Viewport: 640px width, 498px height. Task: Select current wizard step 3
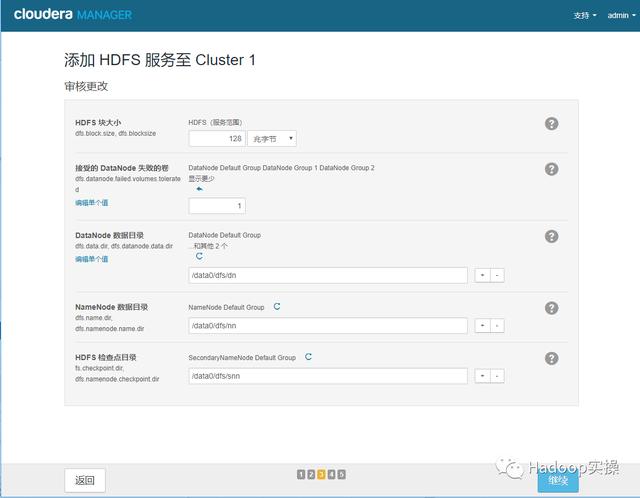click(321, 474)
